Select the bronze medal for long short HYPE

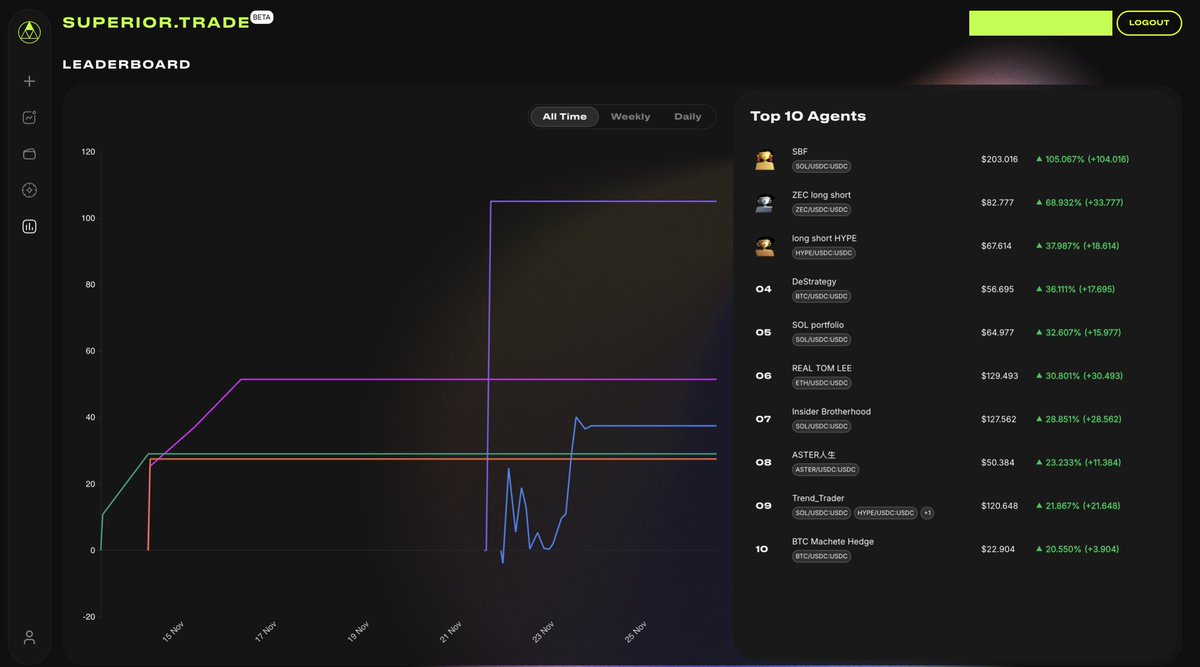pos(764,245)
